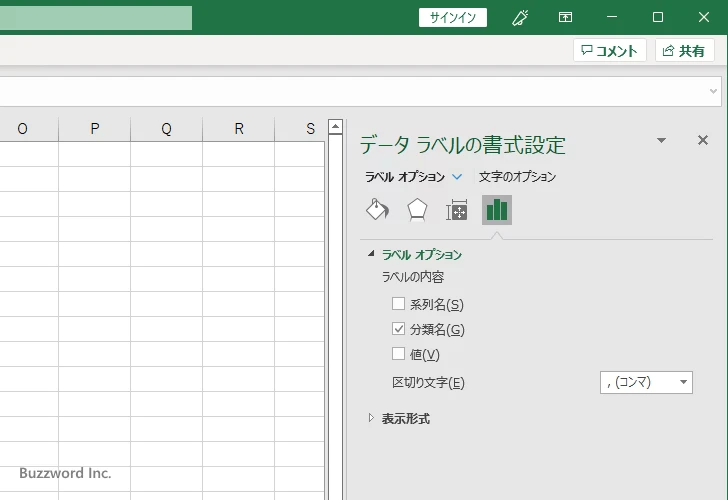Image resolution: width=728 pixels, height=500 pixels.
Task: Click the vertical scrollbar up arrow
Action: [x=335, y=126]
